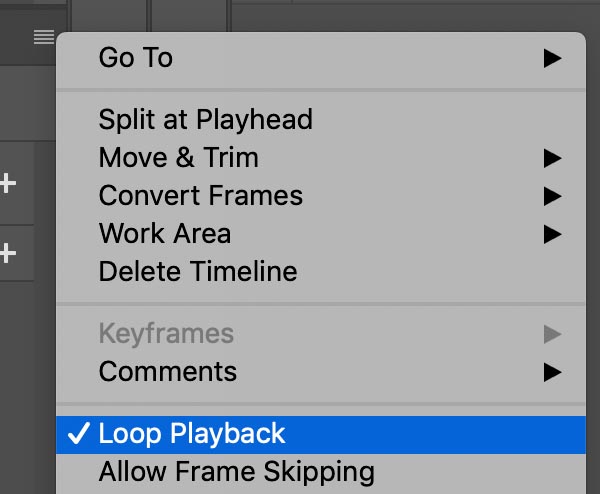Choose Split at Playhead
Screen dimensions: 600x494
pyautogui.click(x=321, y=120)
